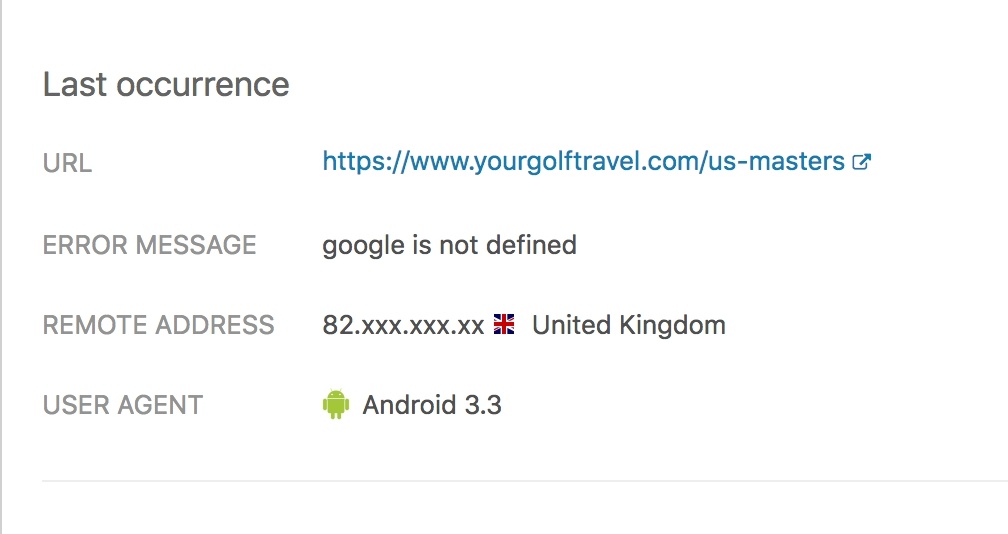
Task: Click the ERROR MESSAGE field label
Action: coord(149,245)
